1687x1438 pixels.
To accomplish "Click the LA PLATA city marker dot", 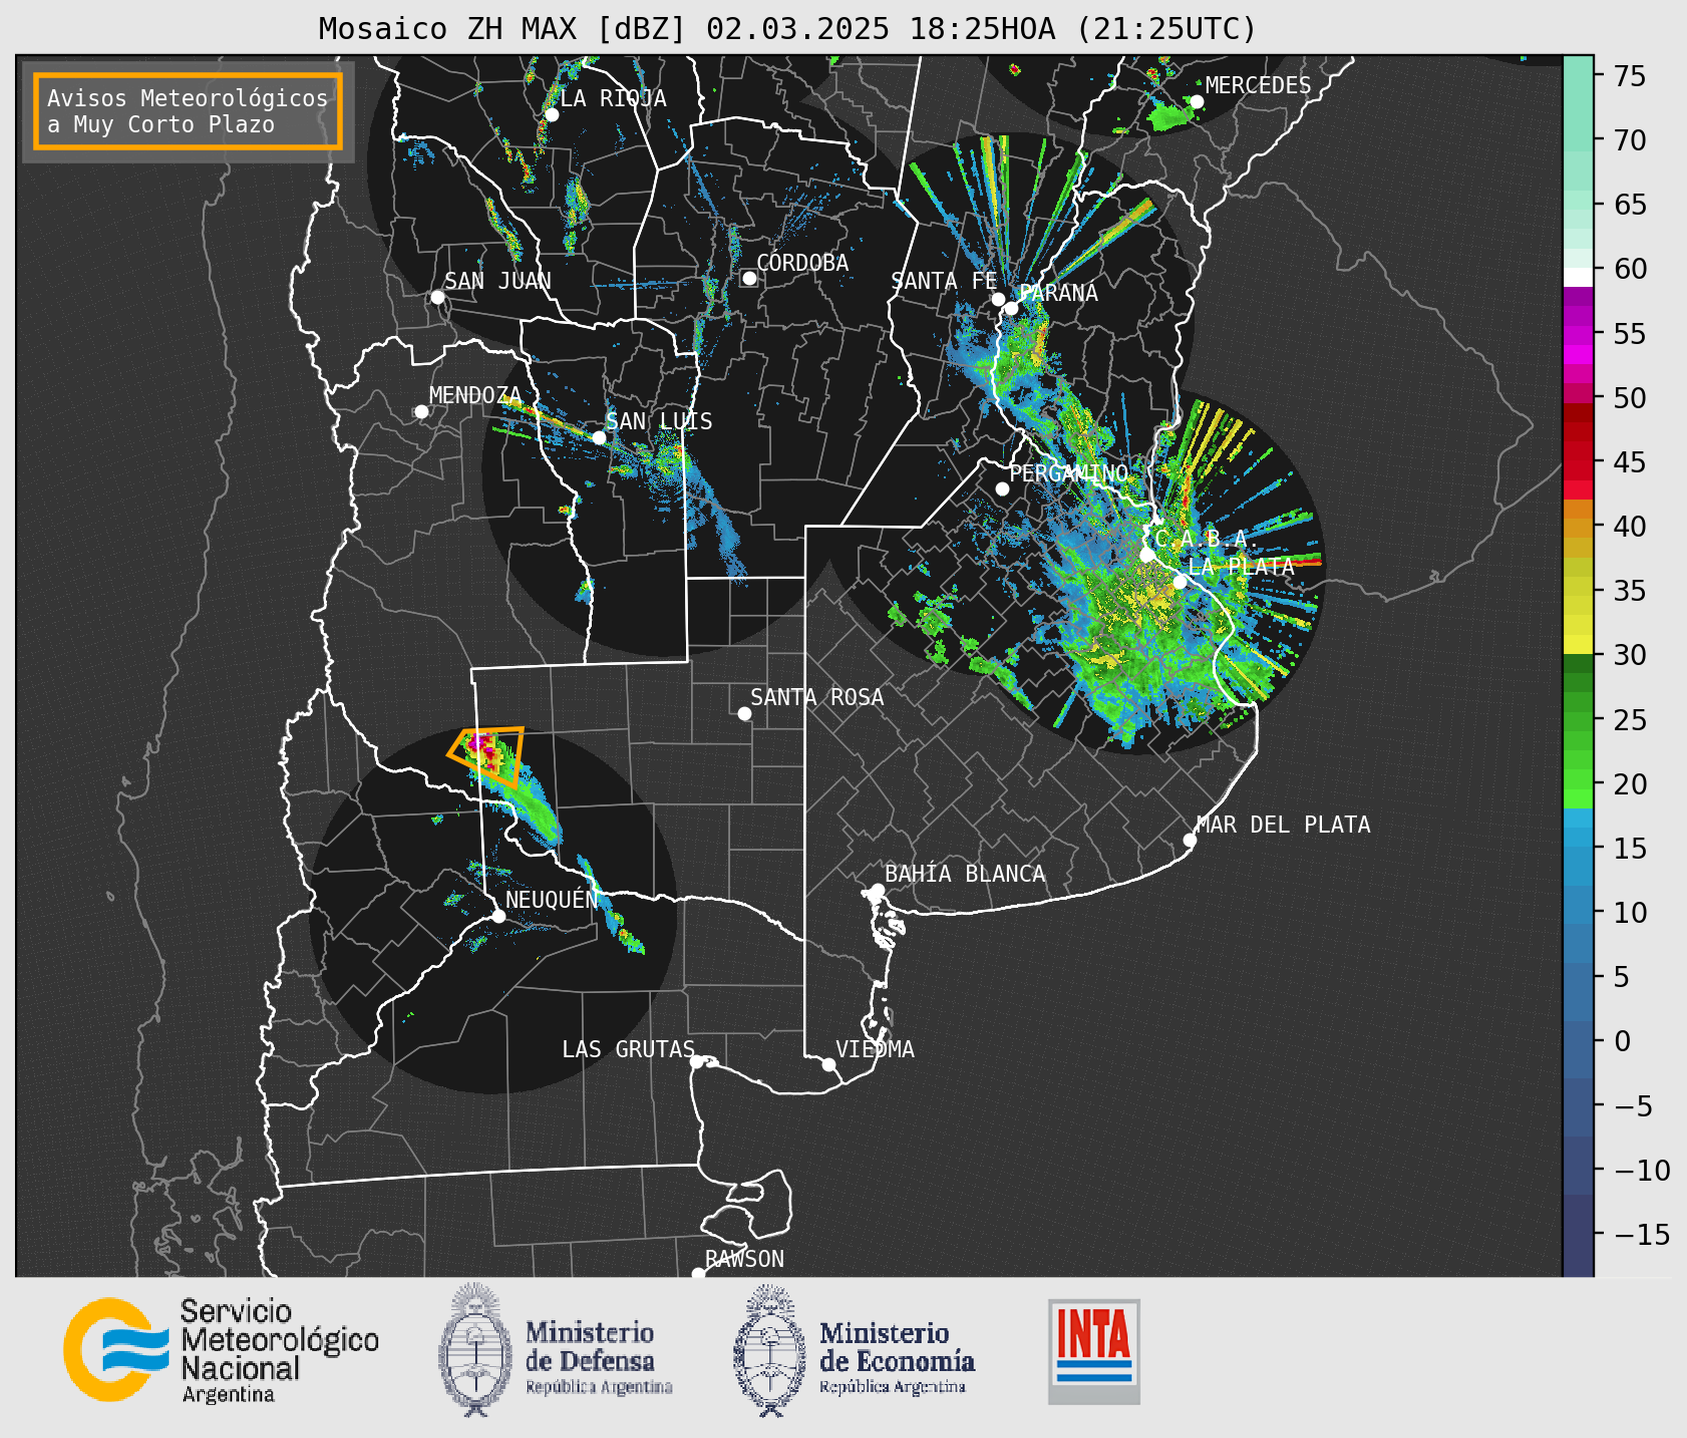I will pos(1180,582).
